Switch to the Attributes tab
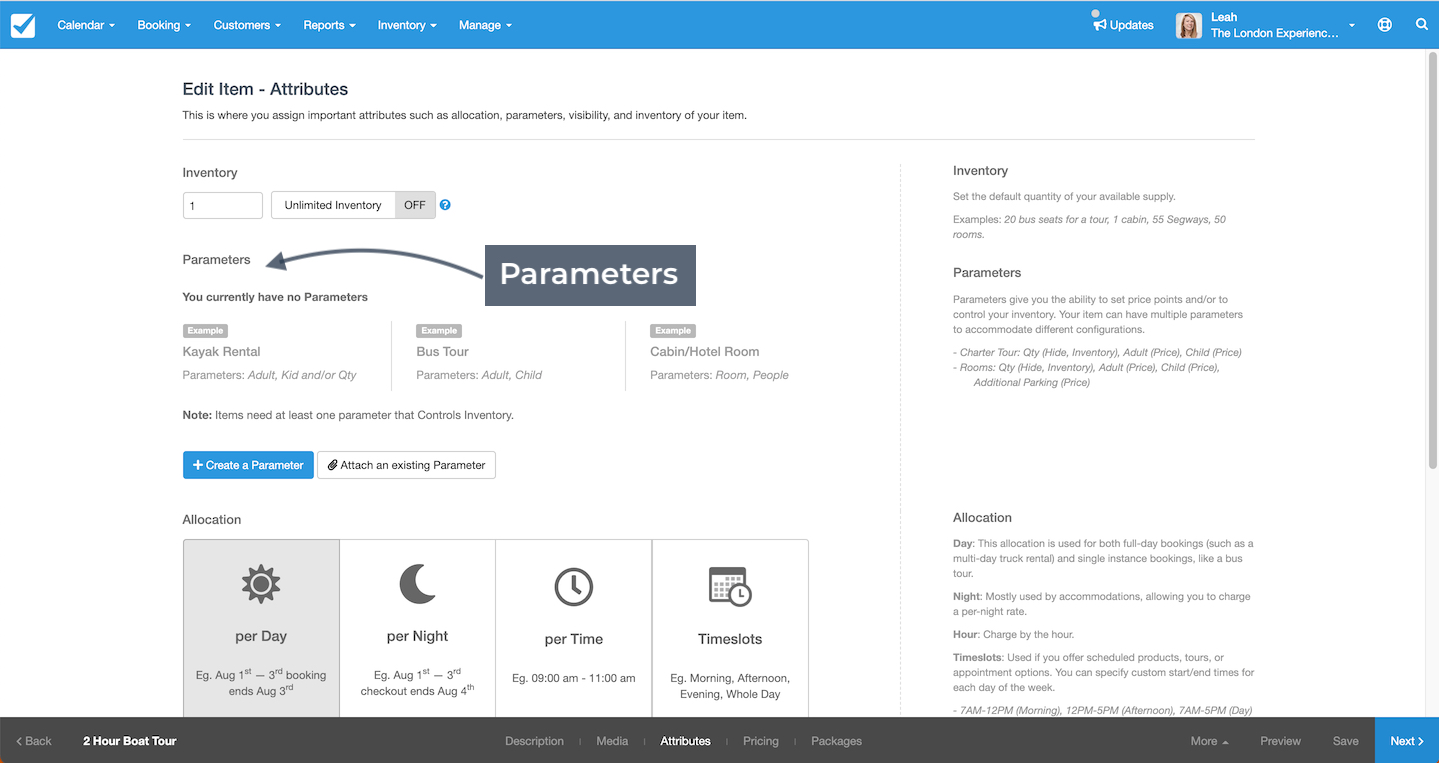The width and height of the screenshot is (1439, 763). coord(686,741)
